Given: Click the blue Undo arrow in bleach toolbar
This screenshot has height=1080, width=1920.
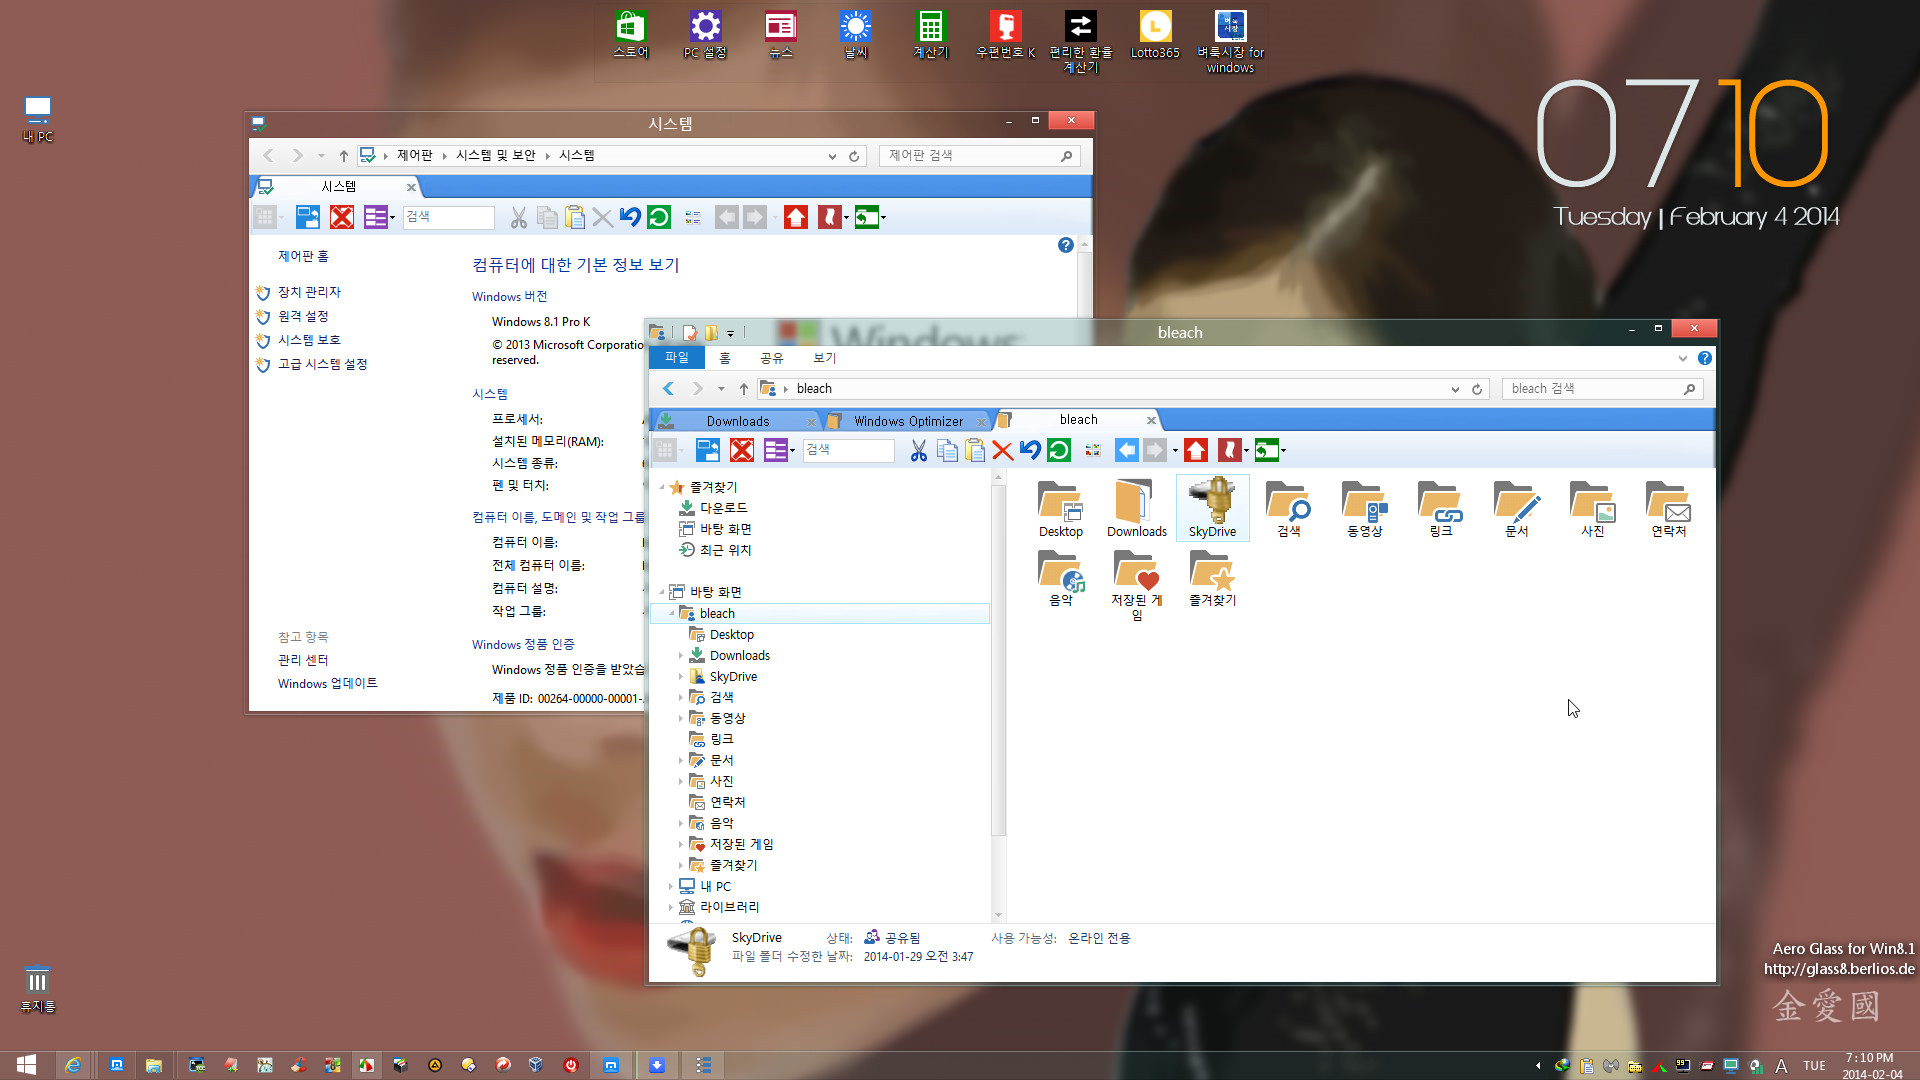Looking at the screenshot, I should 1030,451.
